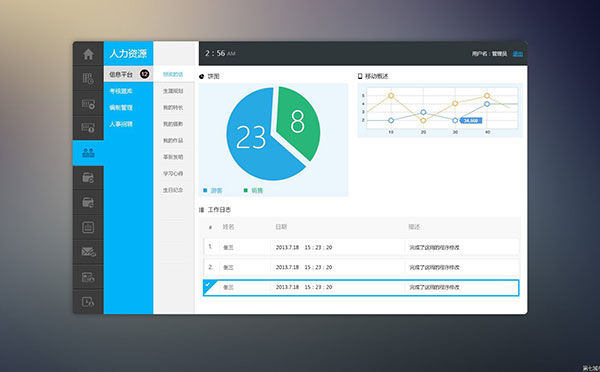Open the 学习心得 submenu item
This screenshot has width=600, height=372.
pyautogui.click(x=173, y=173)
